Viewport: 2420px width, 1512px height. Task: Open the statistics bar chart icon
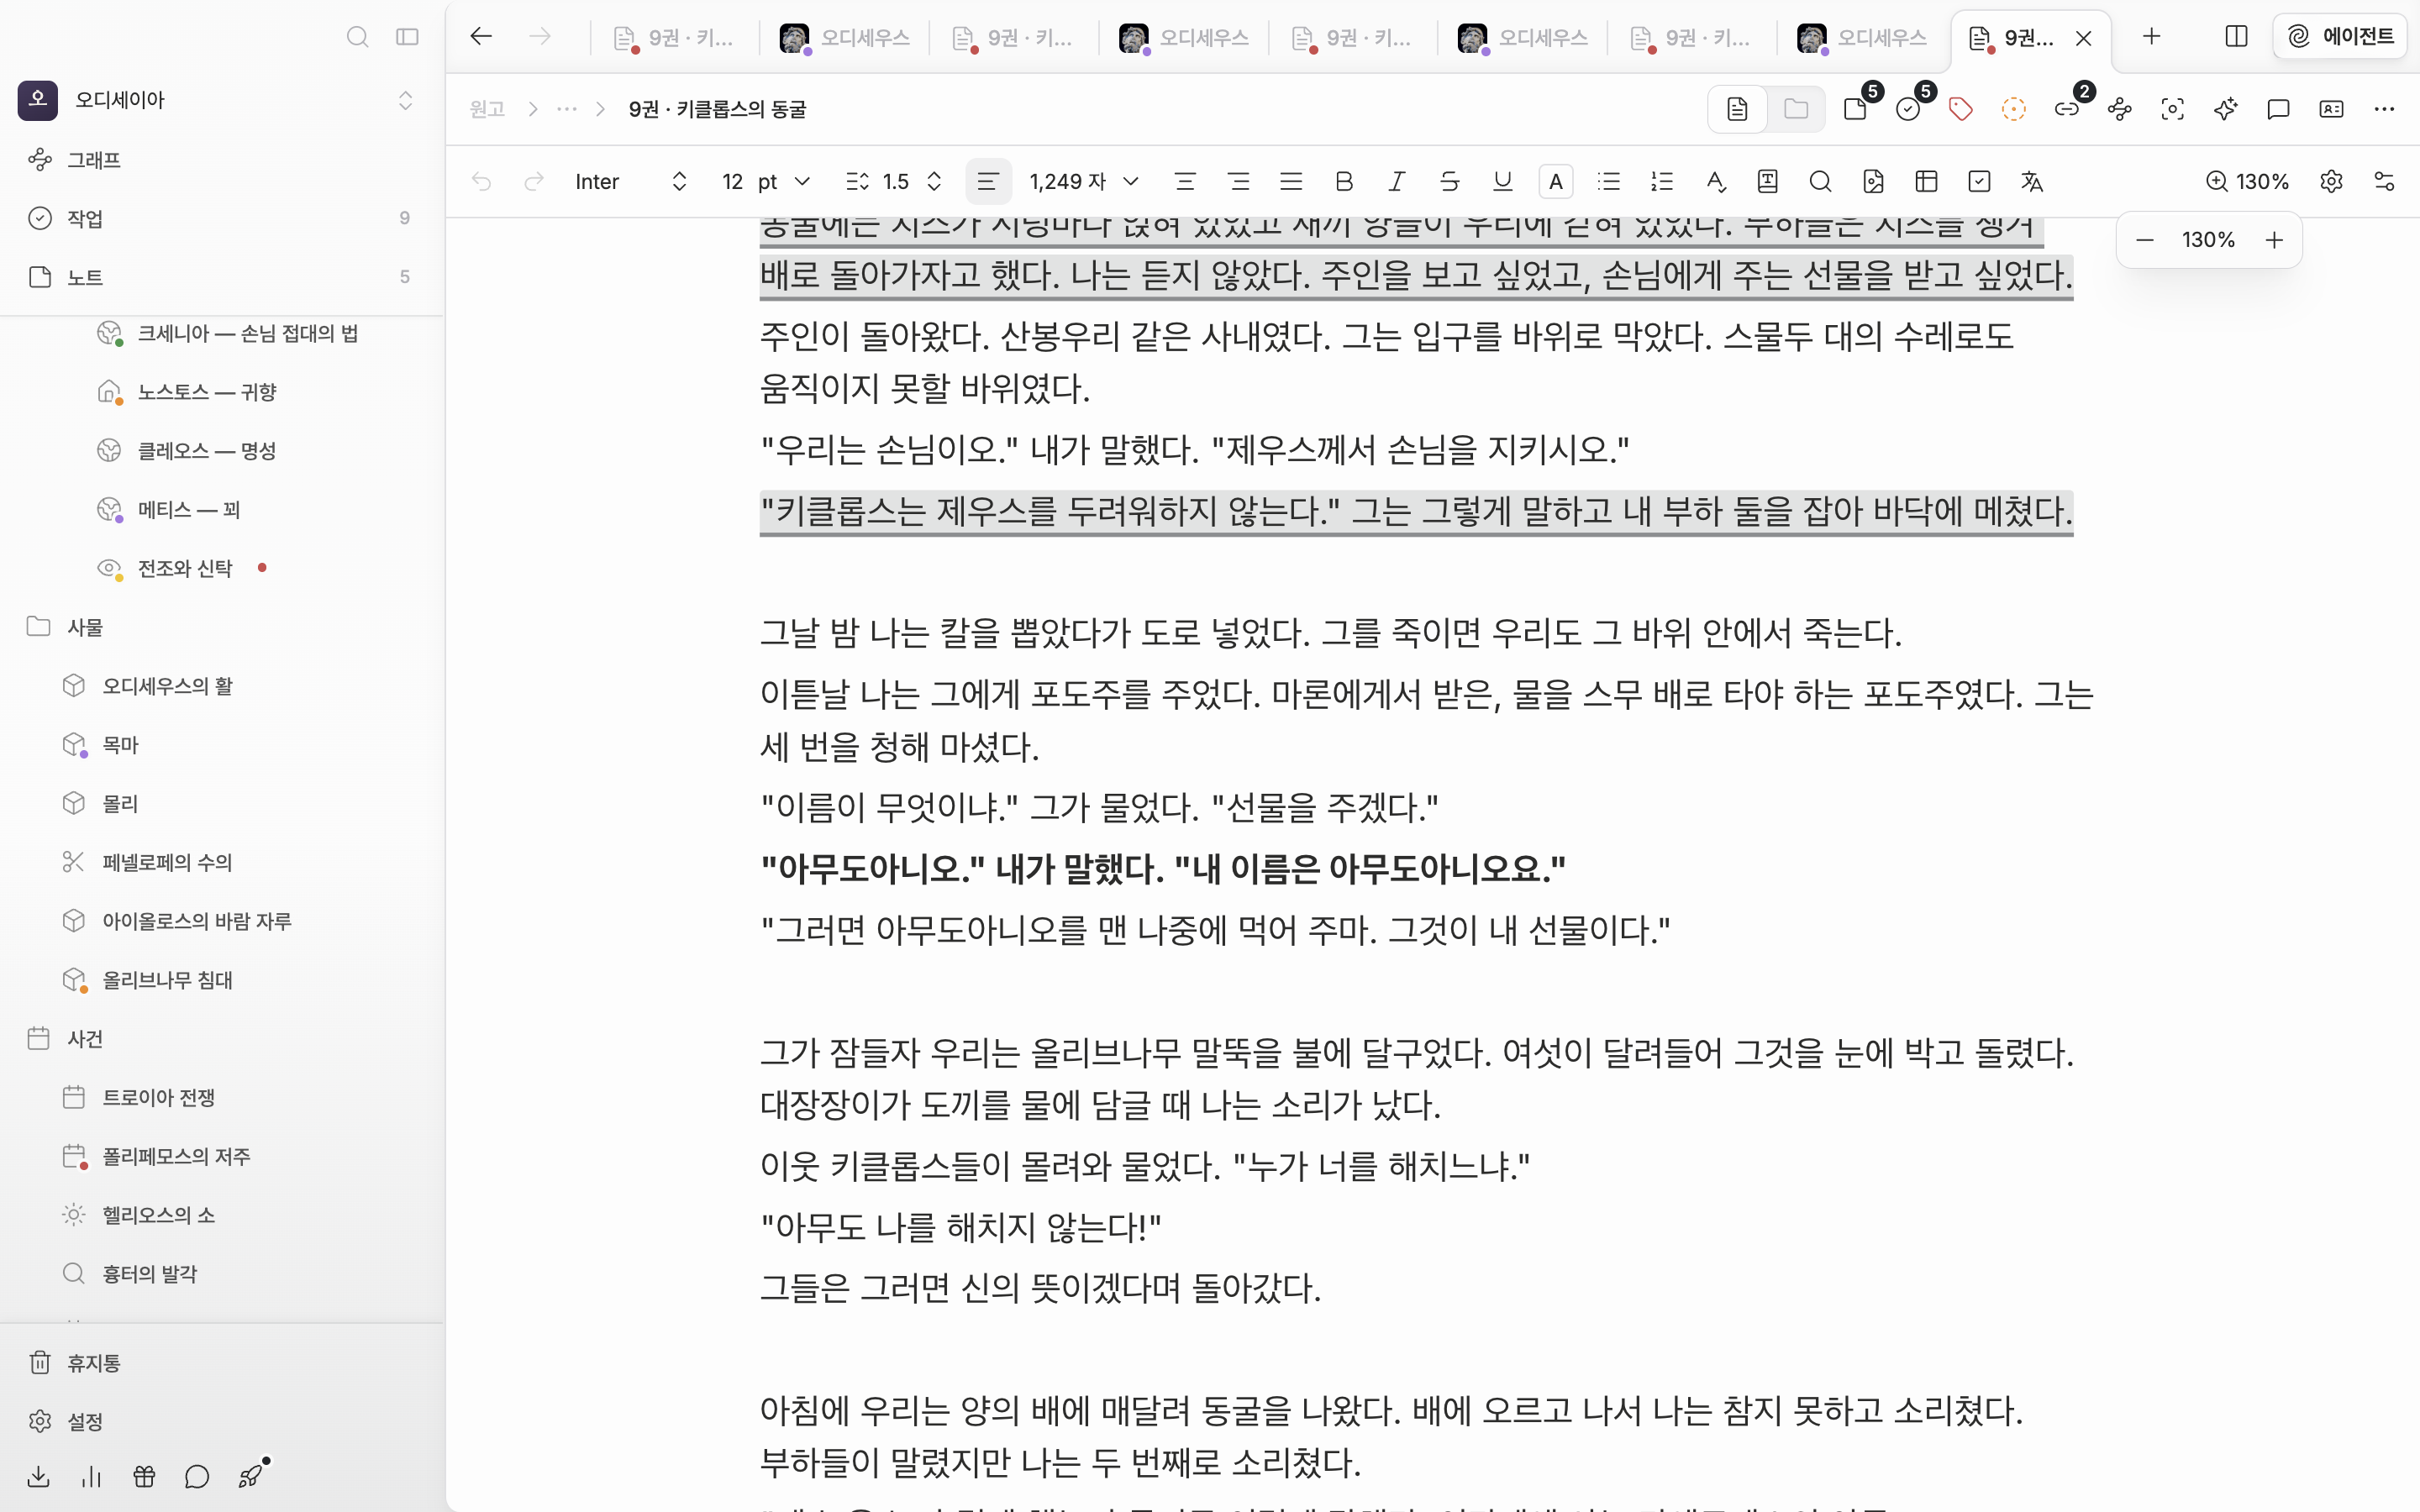click(92, 1476)
